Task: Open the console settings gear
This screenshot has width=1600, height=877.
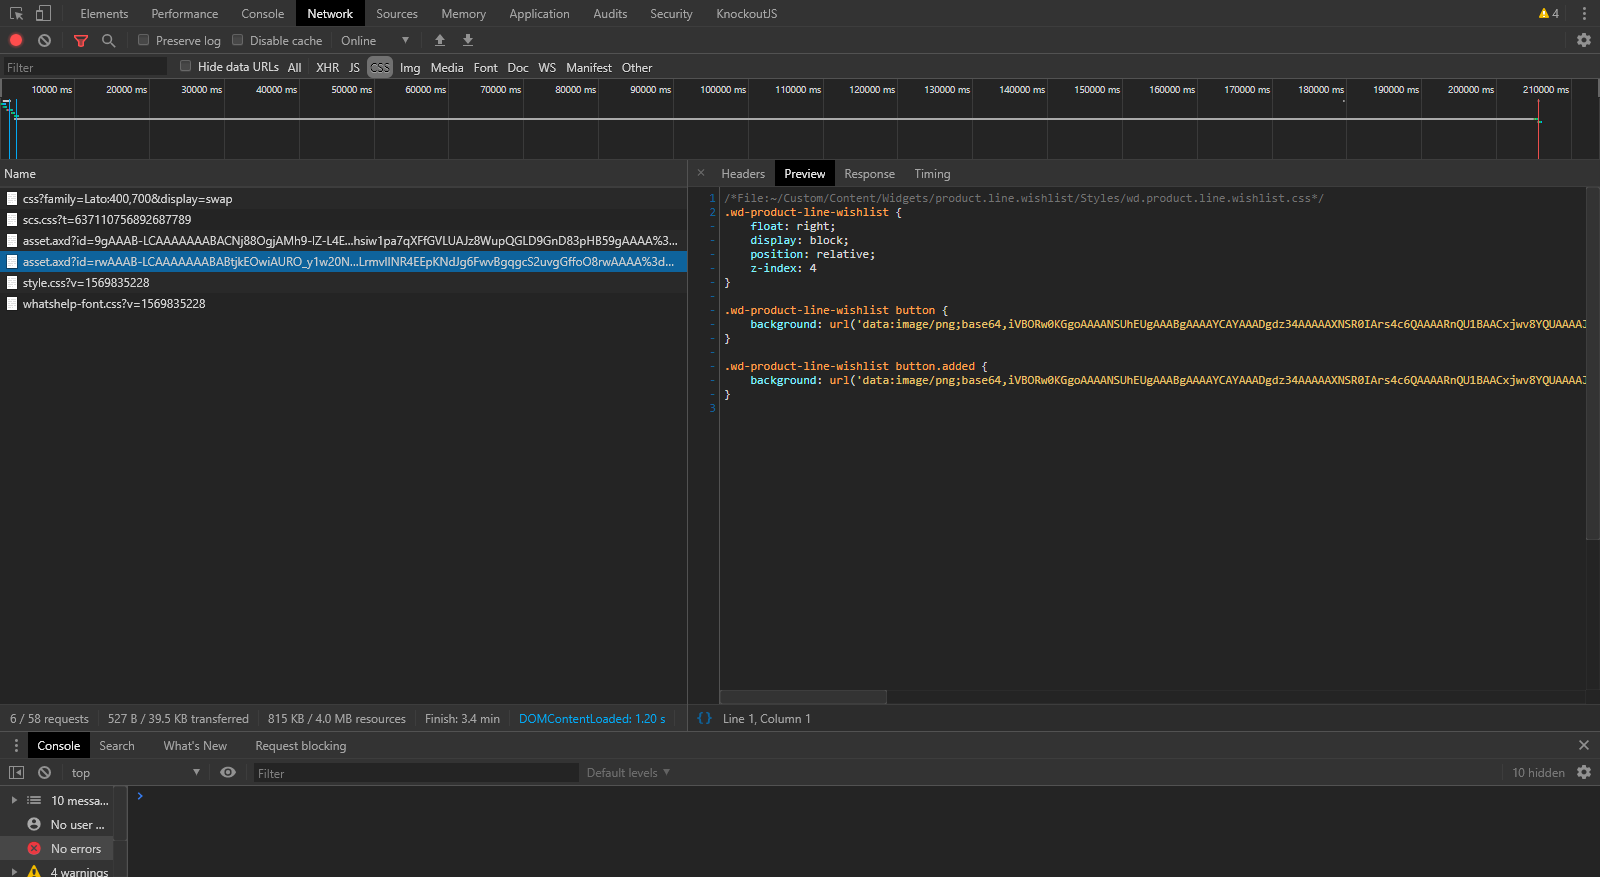Action: [1584, 773]
